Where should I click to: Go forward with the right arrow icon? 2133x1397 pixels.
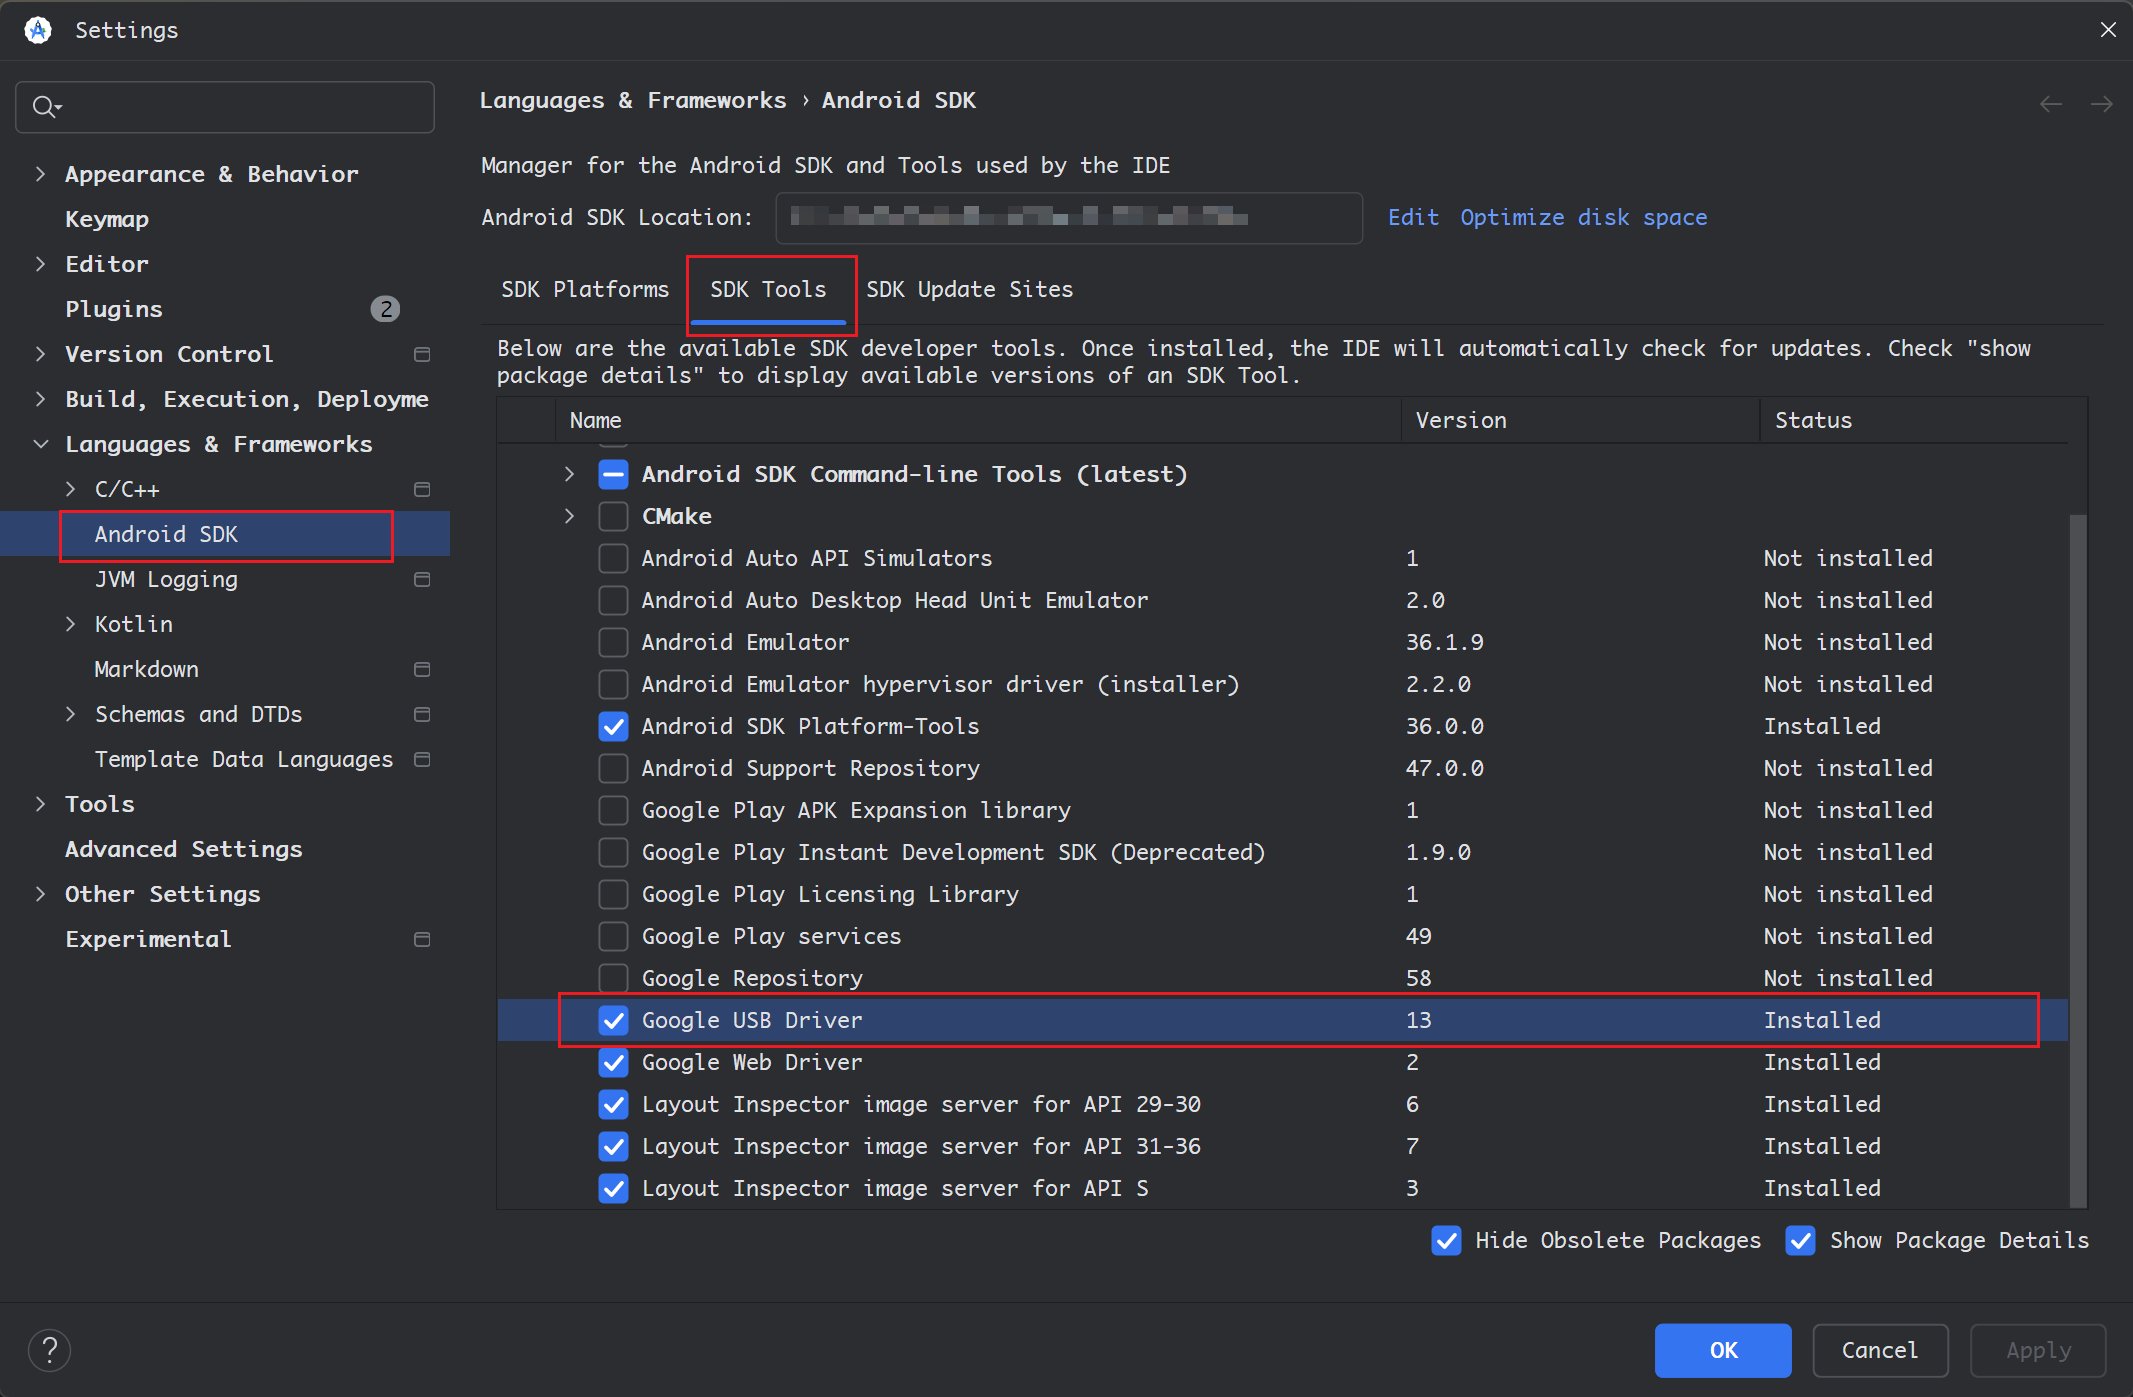[2101, 104]
